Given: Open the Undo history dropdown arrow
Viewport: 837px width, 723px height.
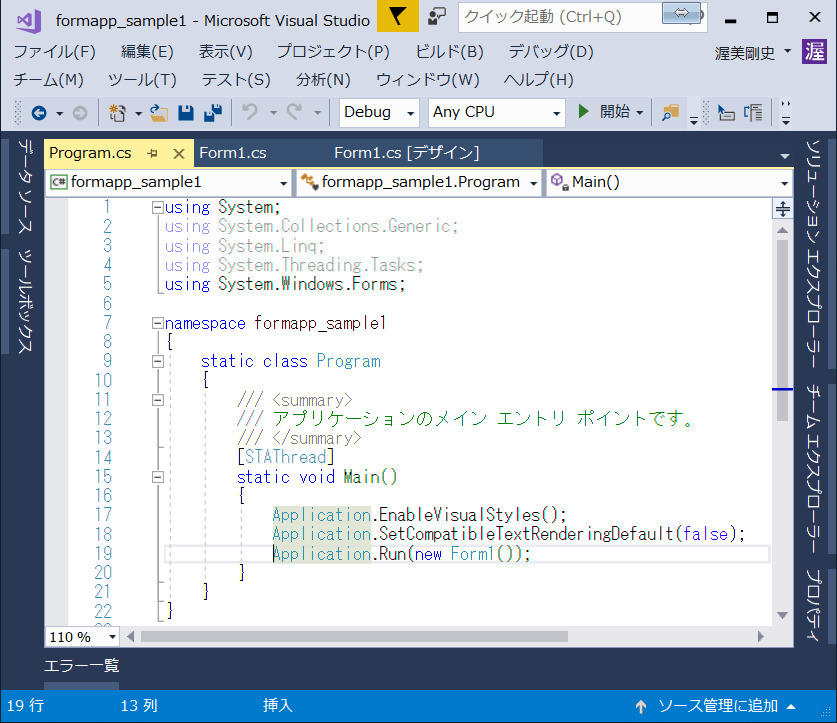Looking at the screenshot, I should (x=273, y=113).
